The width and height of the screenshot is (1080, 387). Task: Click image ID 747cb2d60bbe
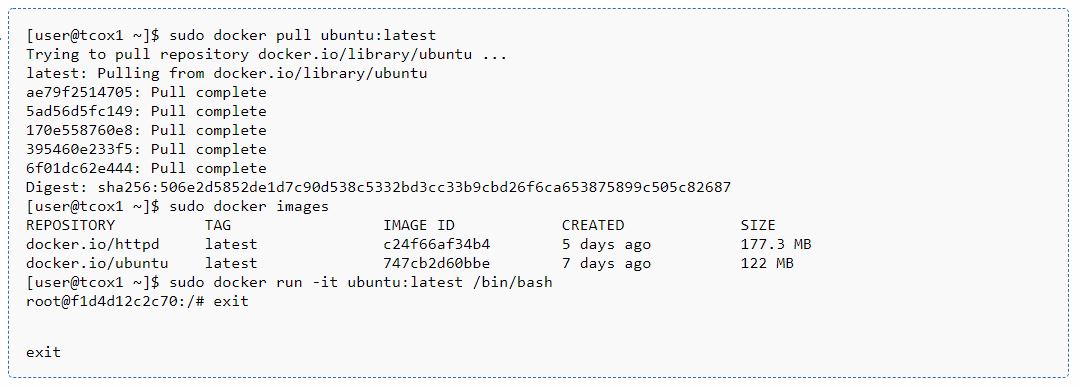(437, 263)
